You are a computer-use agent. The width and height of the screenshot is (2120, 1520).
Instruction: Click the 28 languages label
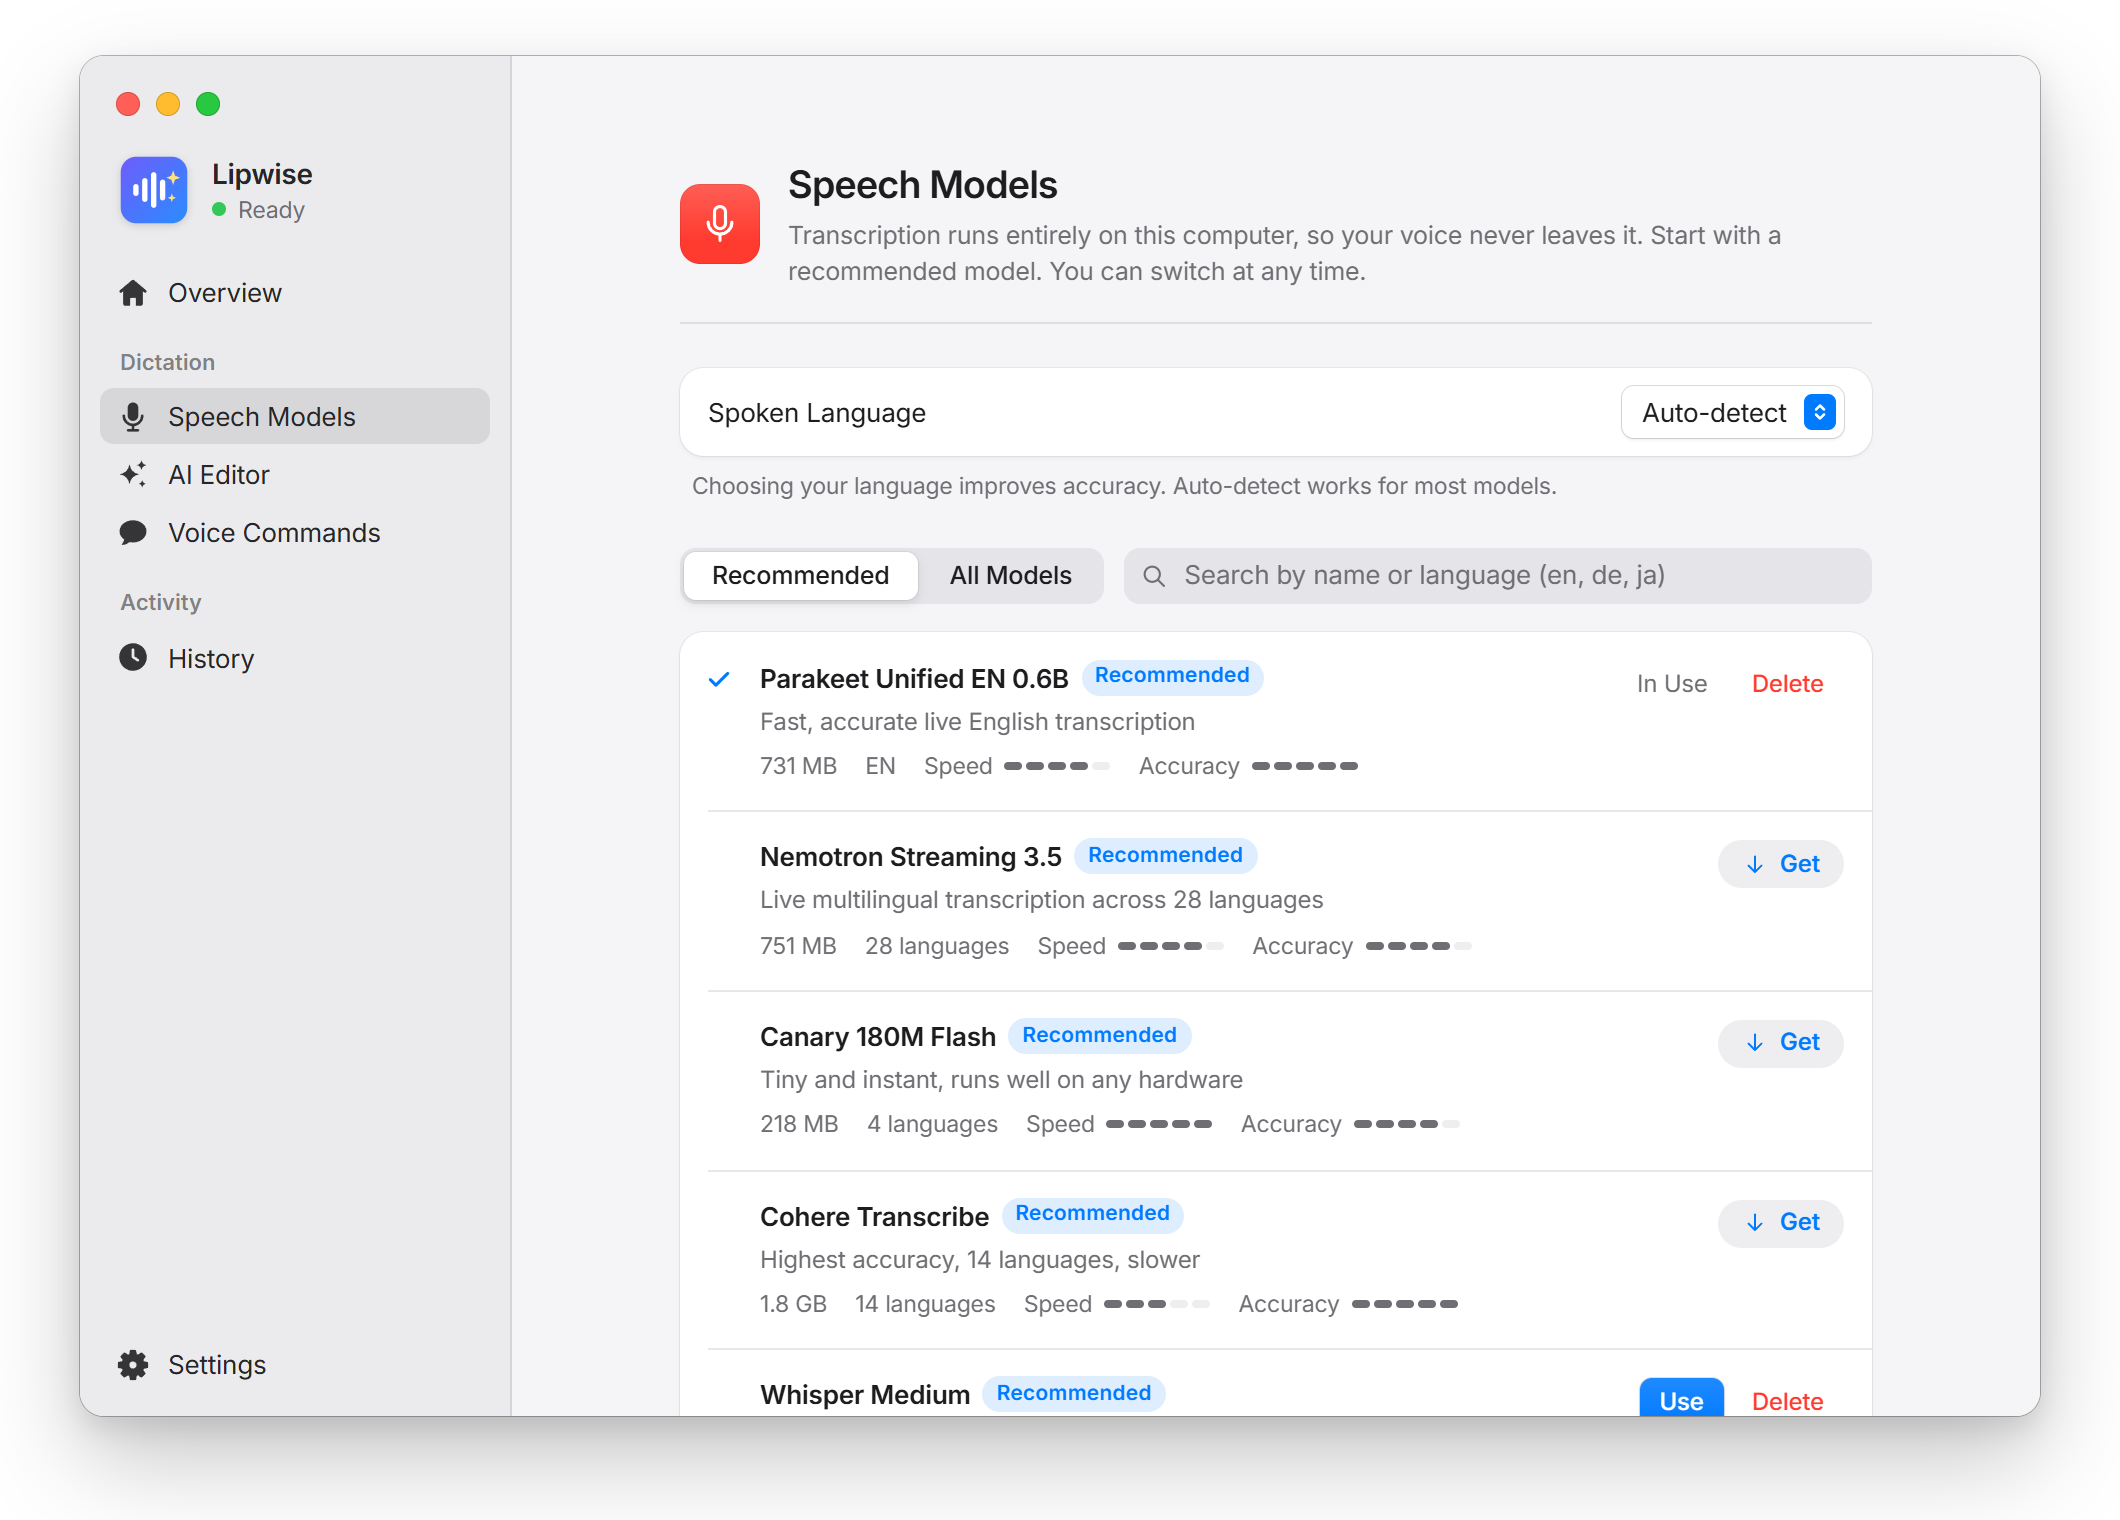pos(937,946)
